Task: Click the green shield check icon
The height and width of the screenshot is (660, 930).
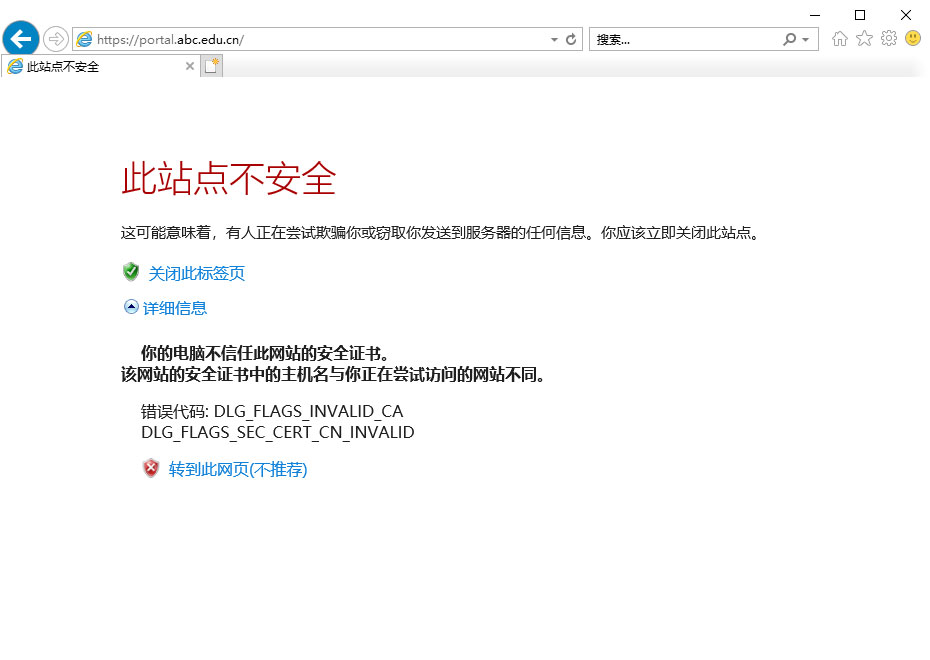Action: 131,272
